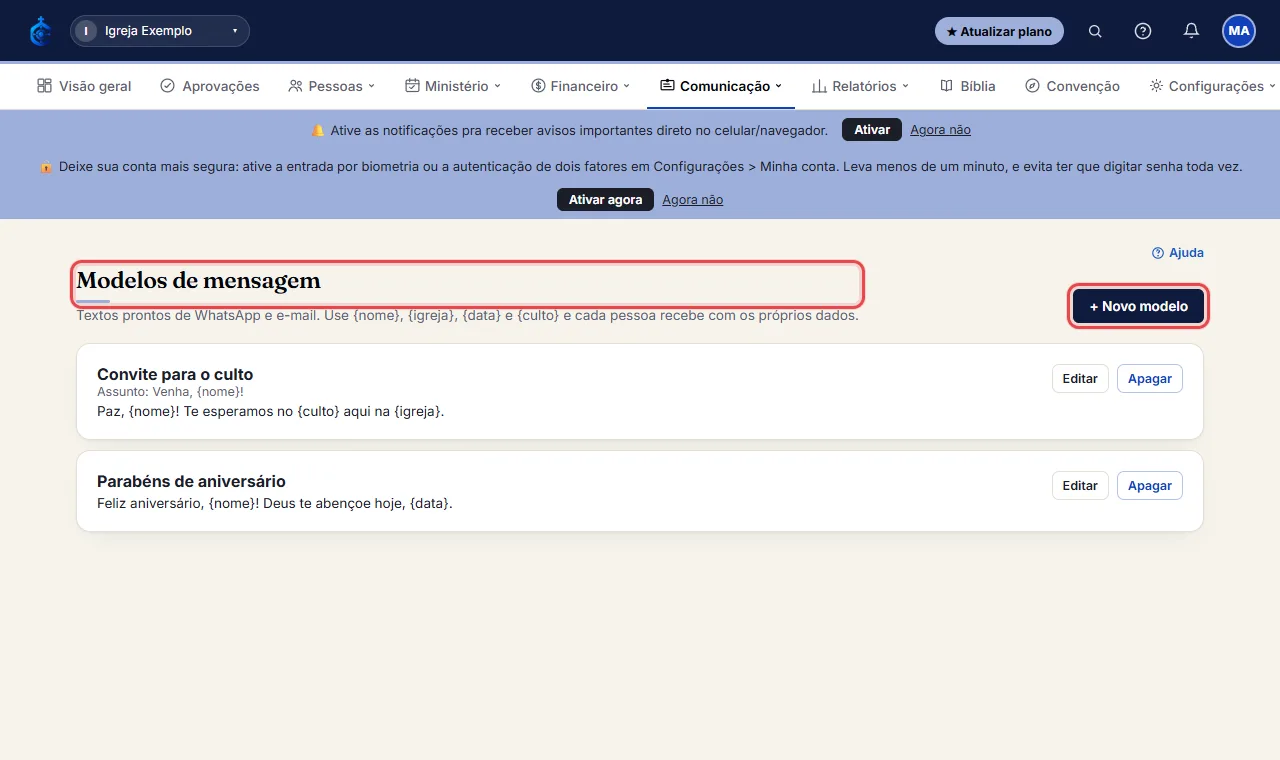The height and width of the screenshot is (760, 1280).
Task: Open Aprovações tab
Action: click(210, 86)
